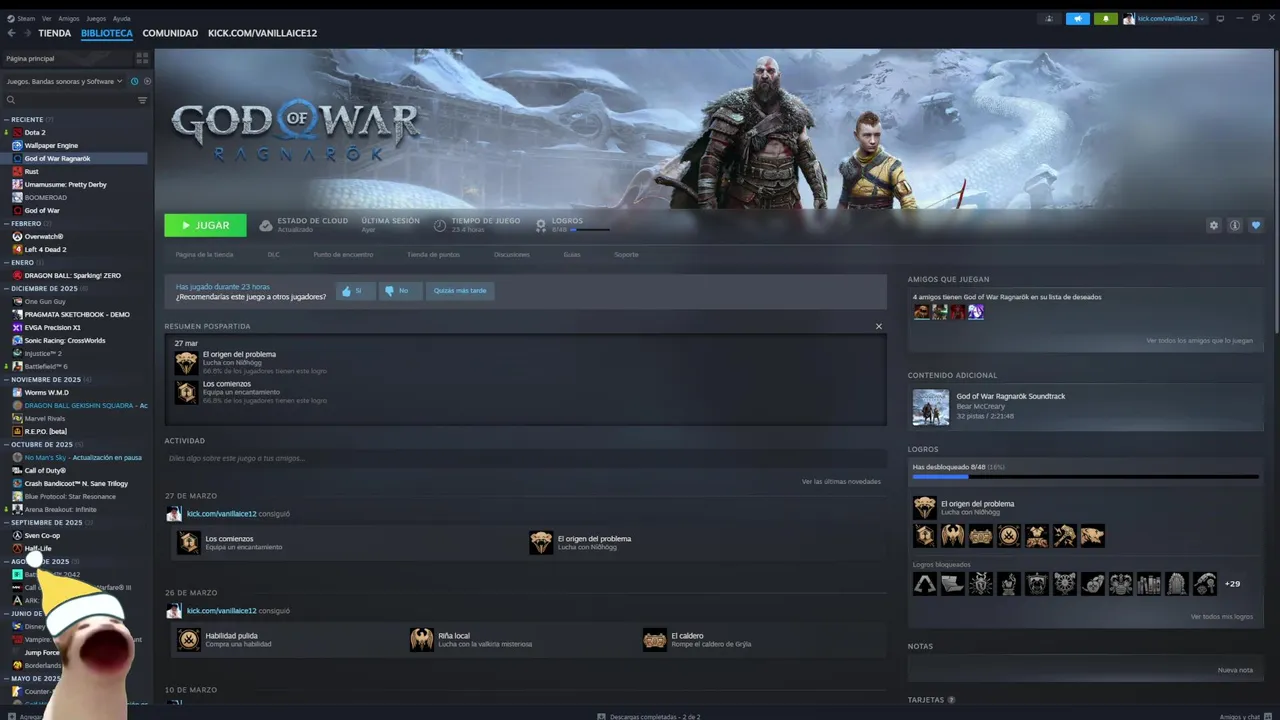Click the library search field
1280x720 pixels.
click(x=70, y=100)
